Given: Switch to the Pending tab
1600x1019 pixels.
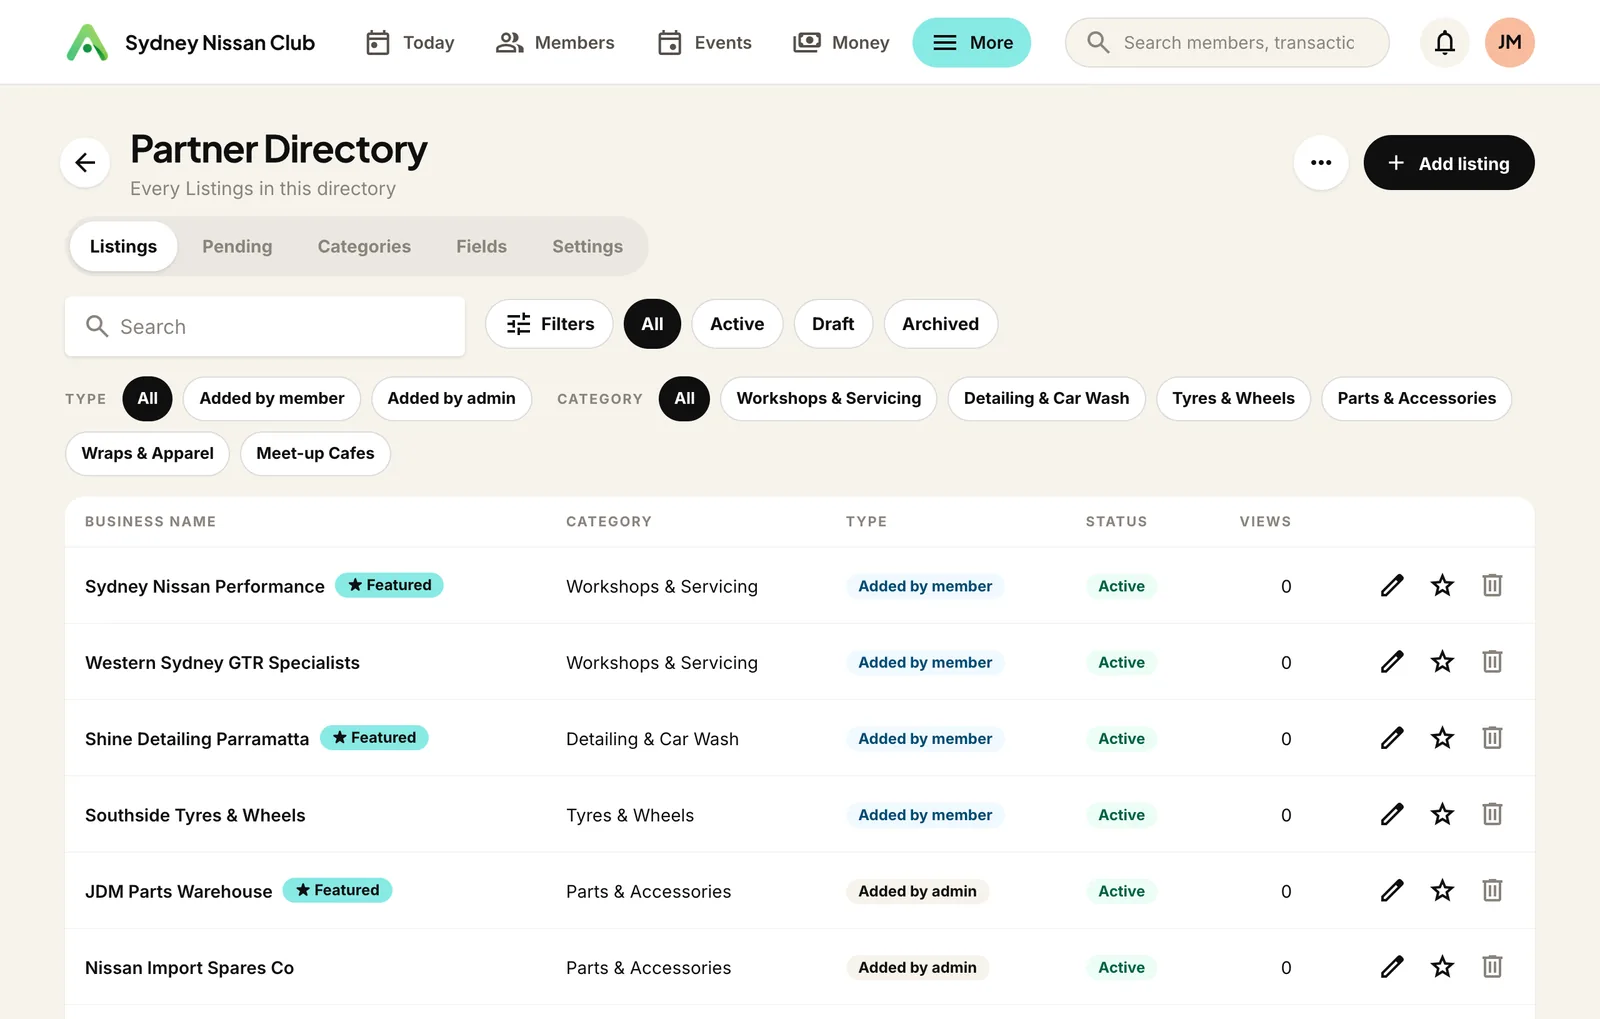Looking at the screenshot, I should [237, 246].
